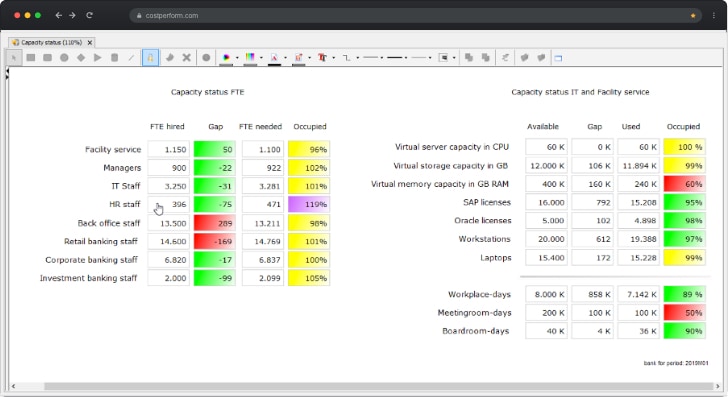Open the gradient color dropdown arrow

pyautogui.click(x=261, y=58)
